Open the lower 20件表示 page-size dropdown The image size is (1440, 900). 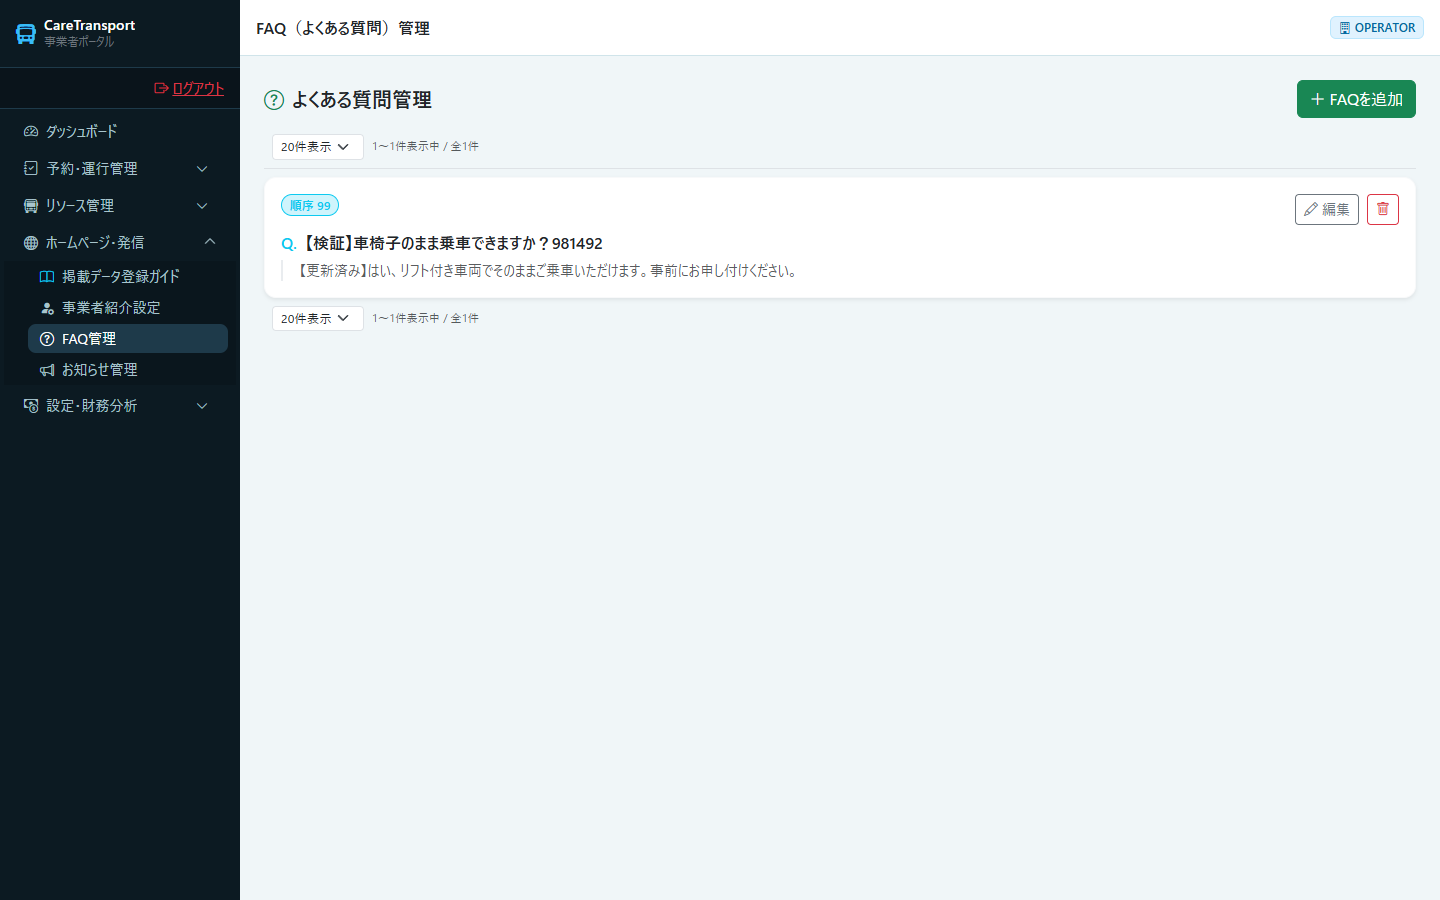point(317,318)
